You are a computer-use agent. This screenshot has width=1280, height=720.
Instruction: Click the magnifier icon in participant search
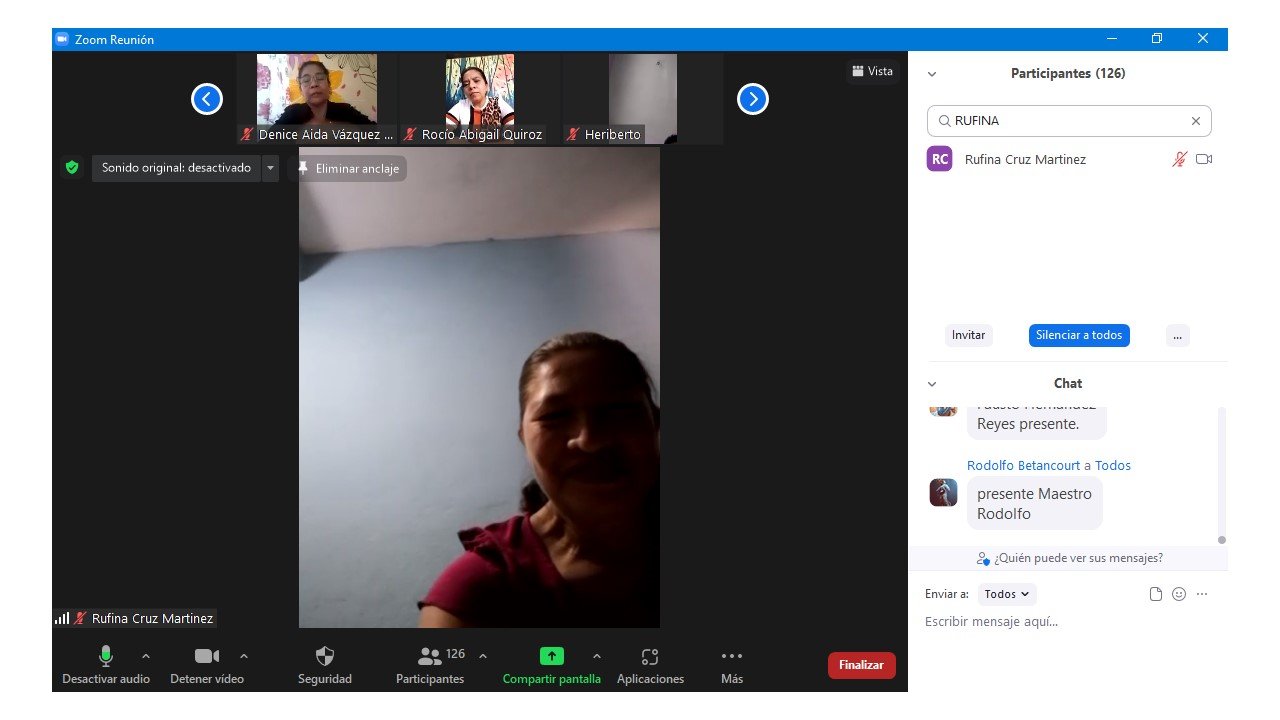coord(944,121)
